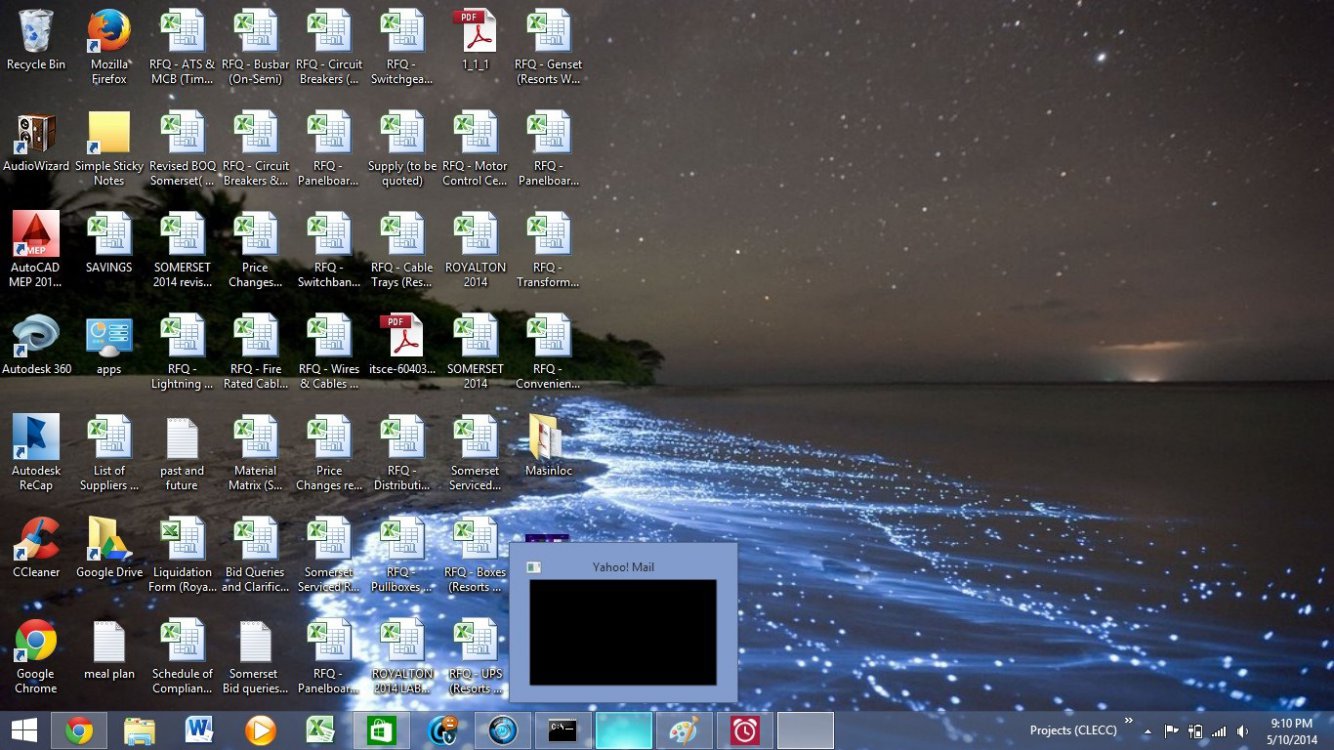Select the SAVINGS Excel file
This screenshot has height=750, width=1334.
click(109, 243)
